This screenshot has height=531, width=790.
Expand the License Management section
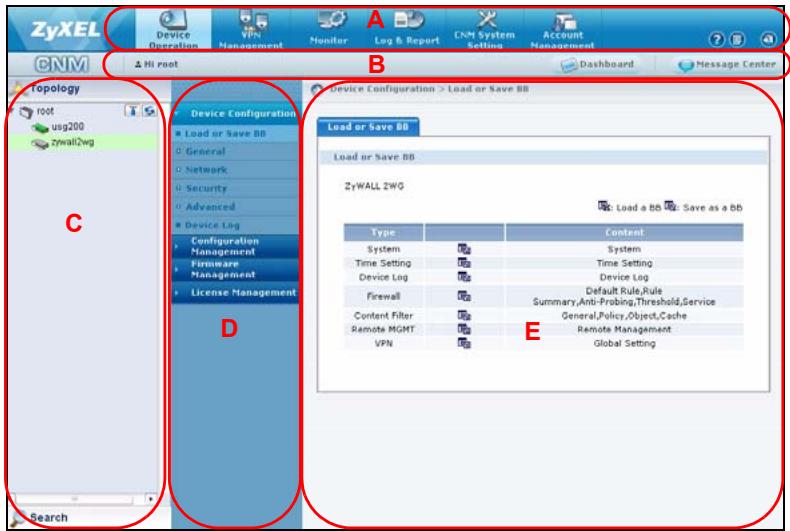click(235, 293)
